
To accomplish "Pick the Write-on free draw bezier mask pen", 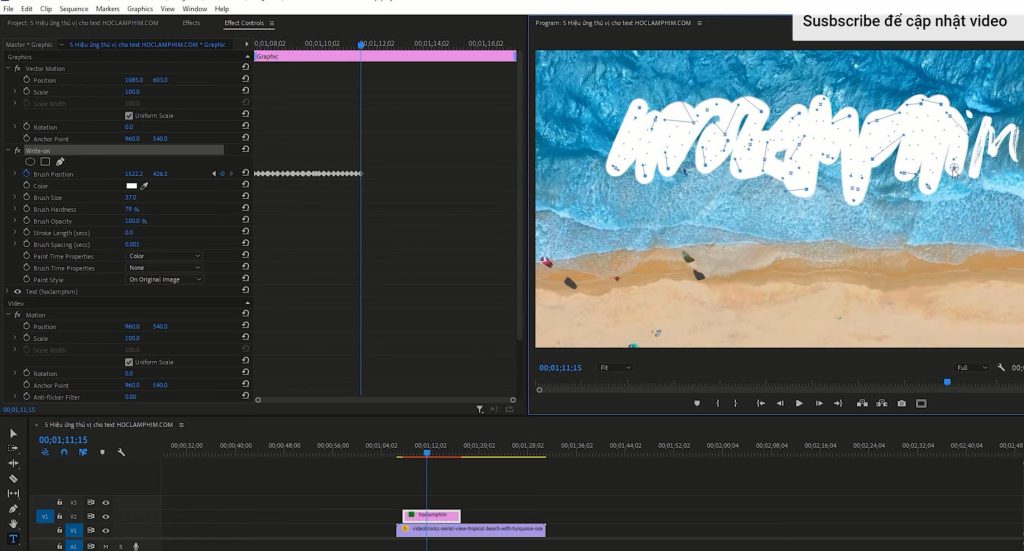I will coord(60,162).
